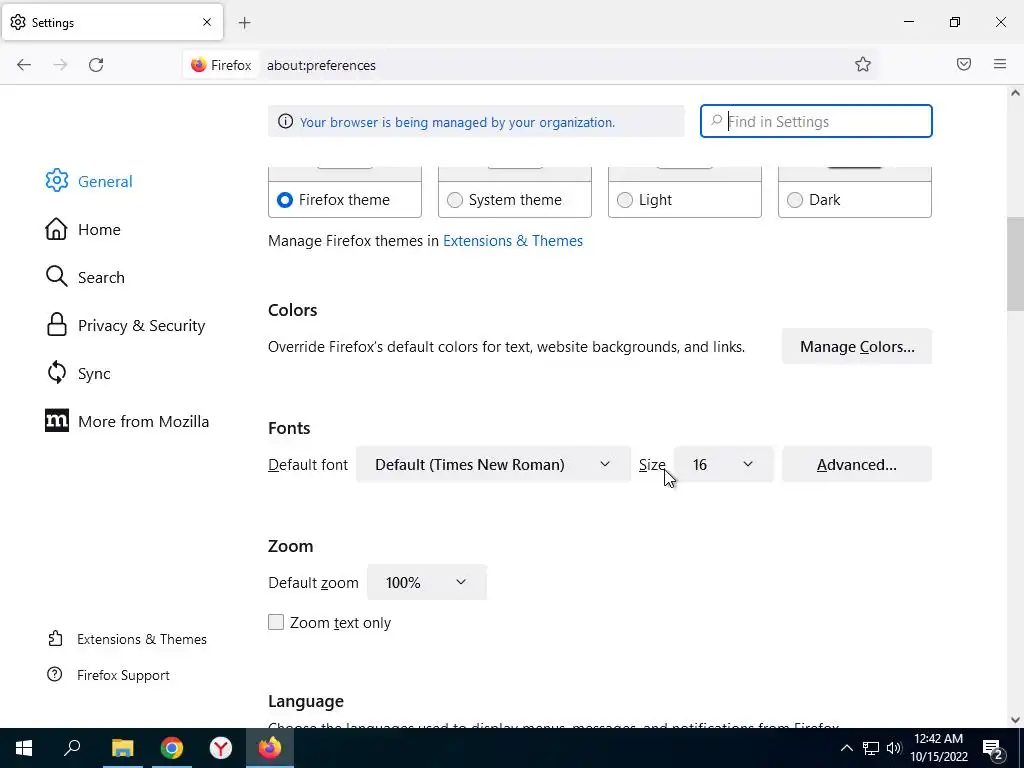The image size is (1024, 768).
Task: Open the notification center icon
Action: point(993,748)
